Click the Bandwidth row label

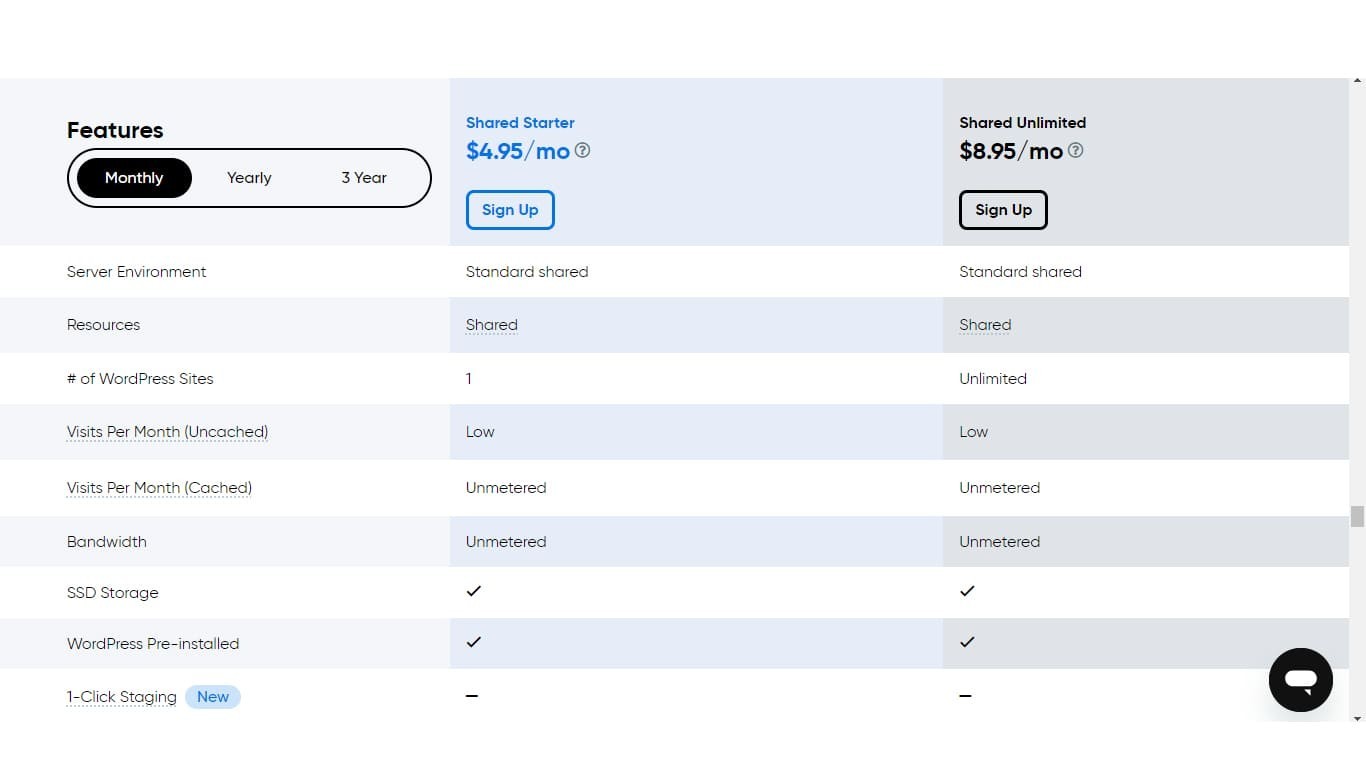coord(107,542)
